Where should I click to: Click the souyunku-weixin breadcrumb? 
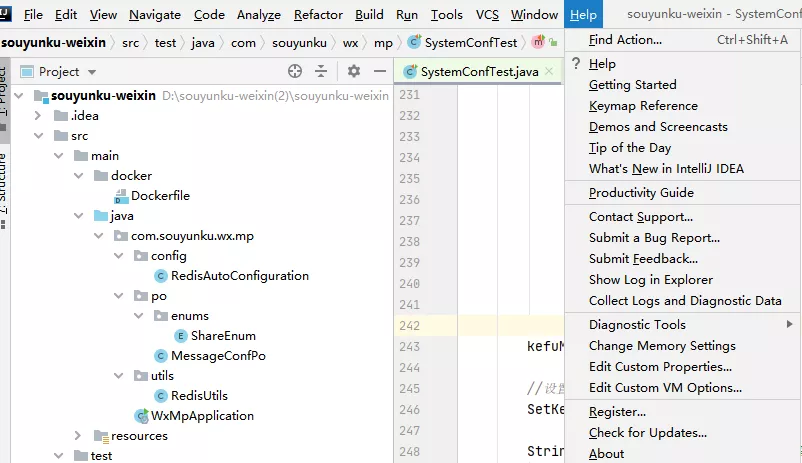click(x=53, y=42)
